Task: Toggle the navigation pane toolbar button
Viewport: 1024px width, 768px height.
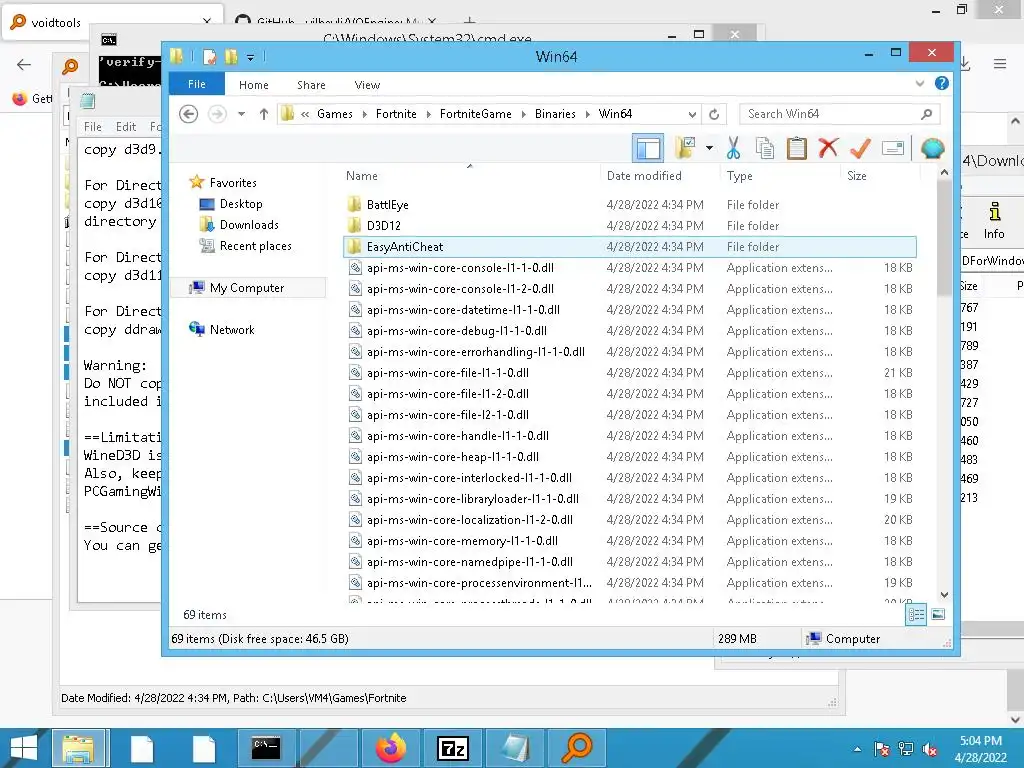Action: click(648, 148)
